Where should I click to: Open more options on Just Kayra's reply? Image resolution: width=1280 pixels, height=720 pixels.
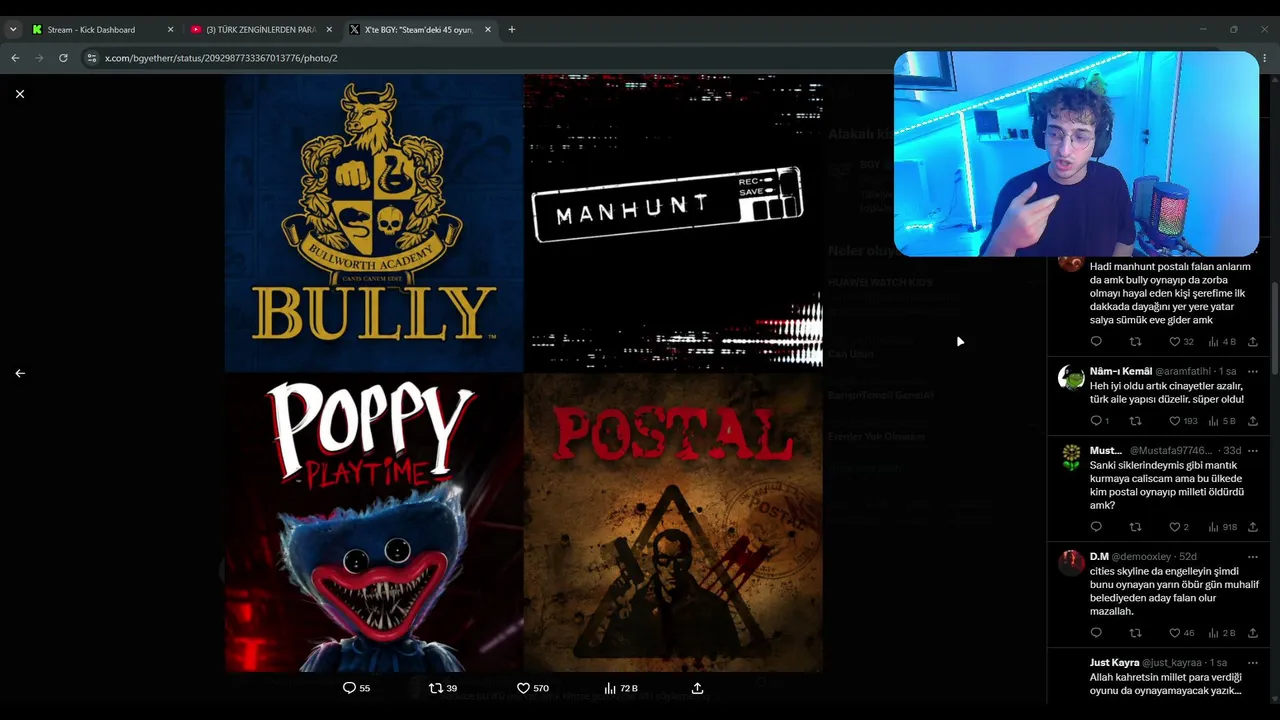point(1252,663)
